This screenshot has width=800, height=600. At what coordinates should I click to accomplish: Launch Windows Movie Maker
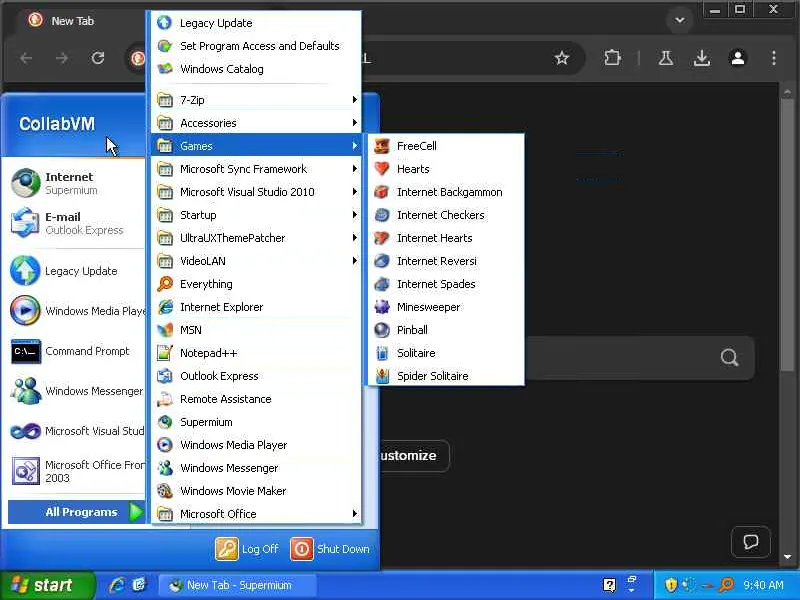coord(256,491)
